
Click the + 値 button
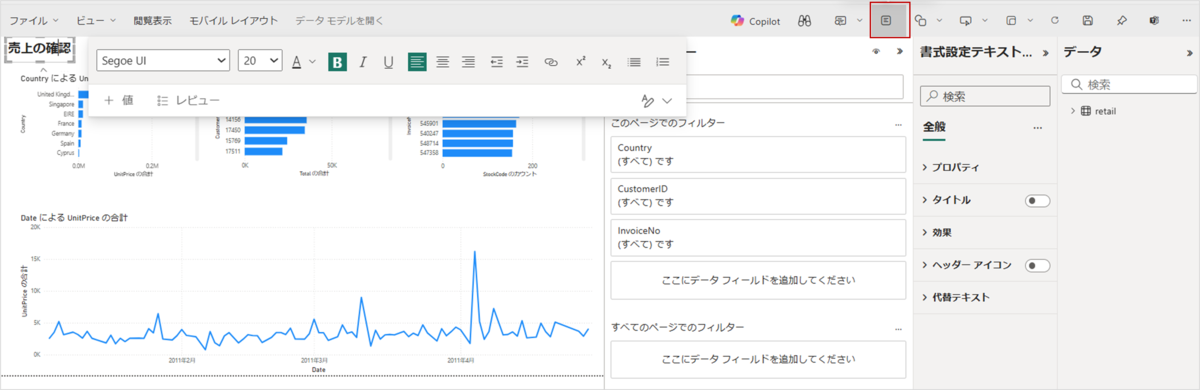tap(118, 101)
